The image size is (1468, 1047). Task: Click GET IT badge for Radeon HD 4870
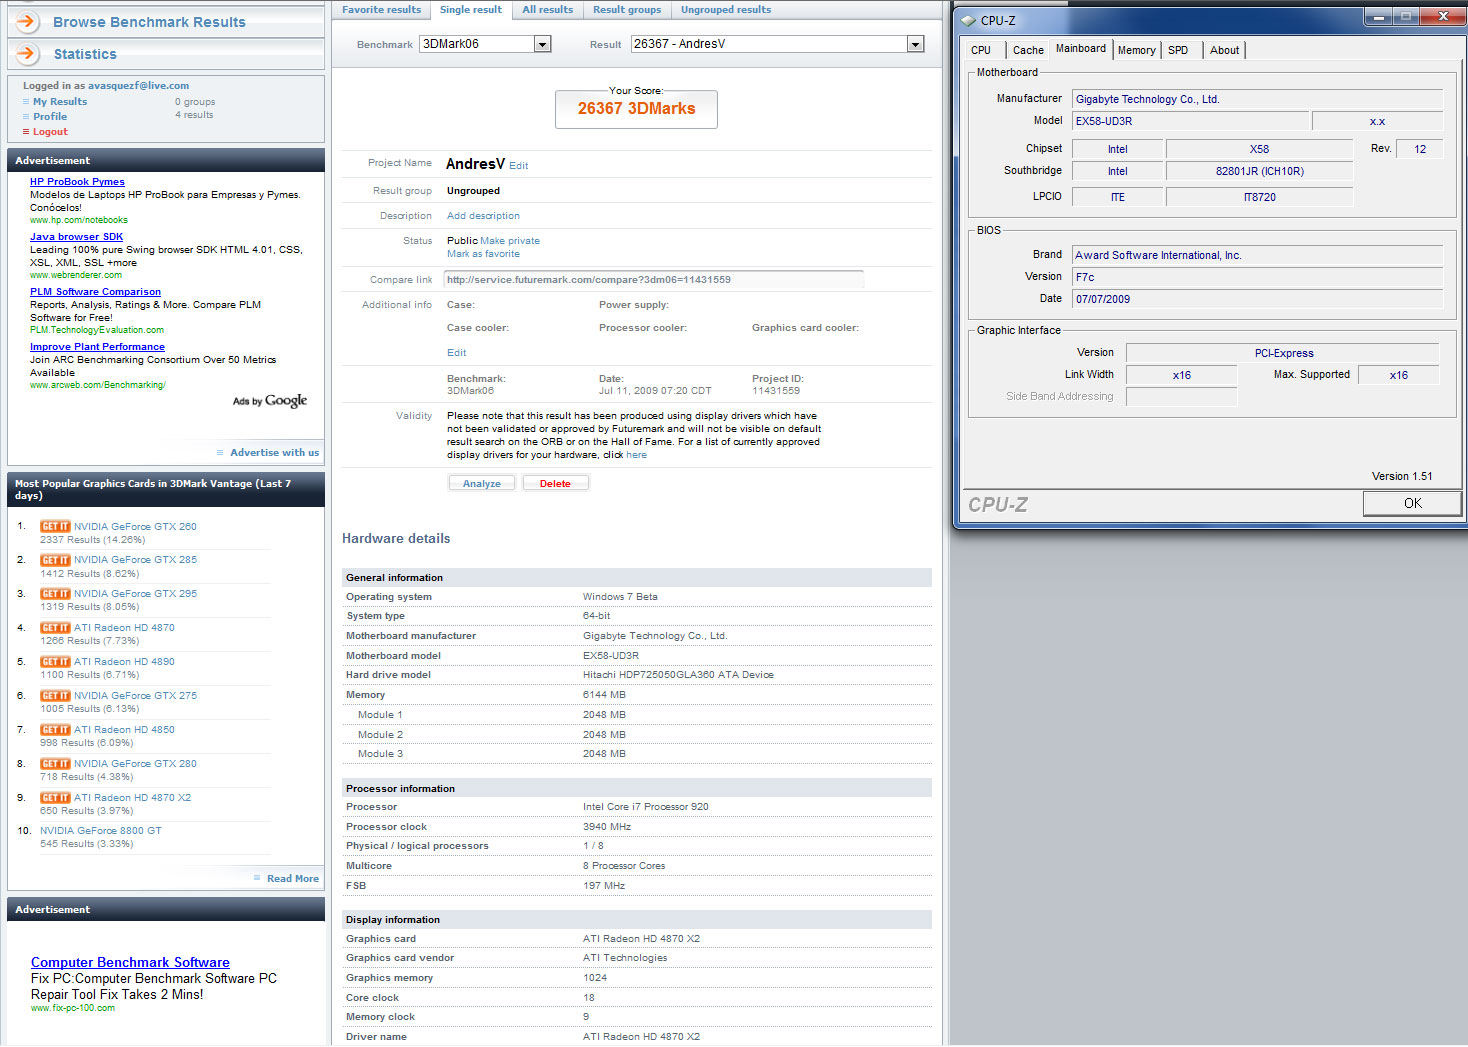55,628
